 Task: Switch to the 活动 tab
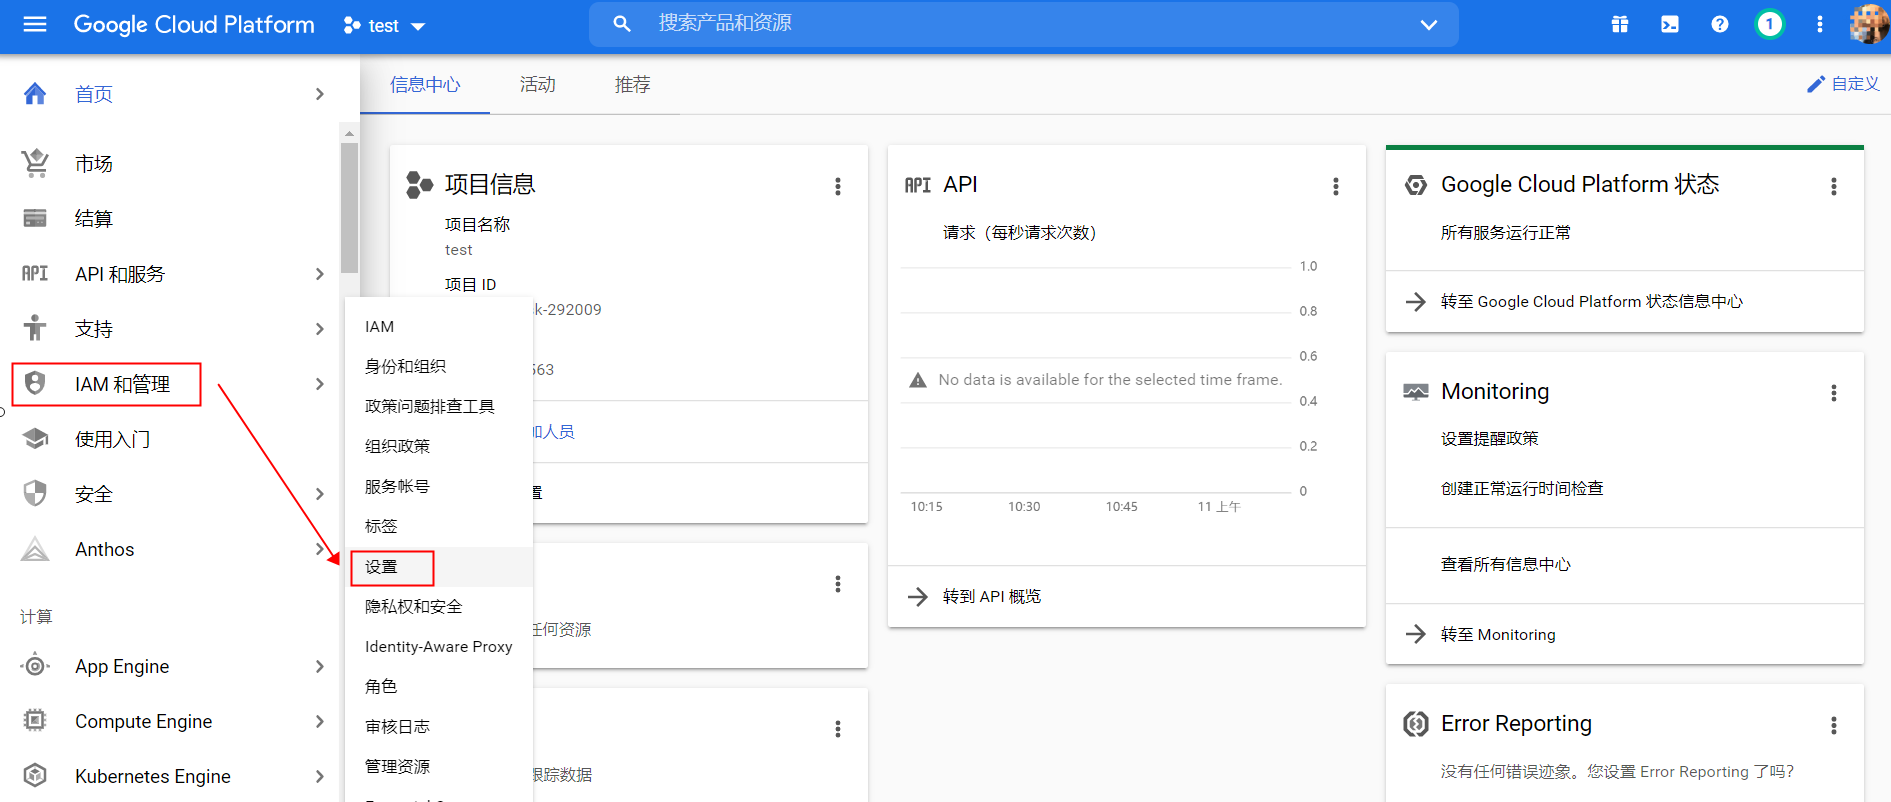[537, 84]
